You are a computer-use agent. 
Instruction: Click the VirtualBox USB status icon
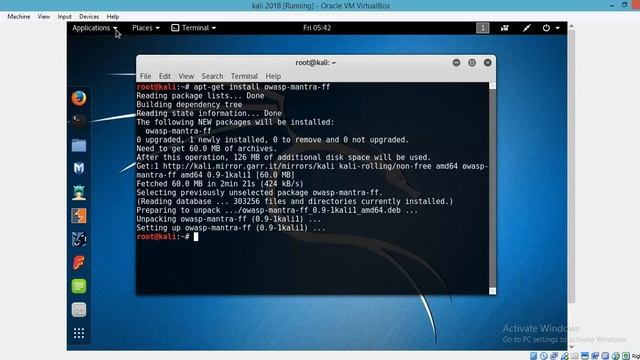tap(564, 356)
